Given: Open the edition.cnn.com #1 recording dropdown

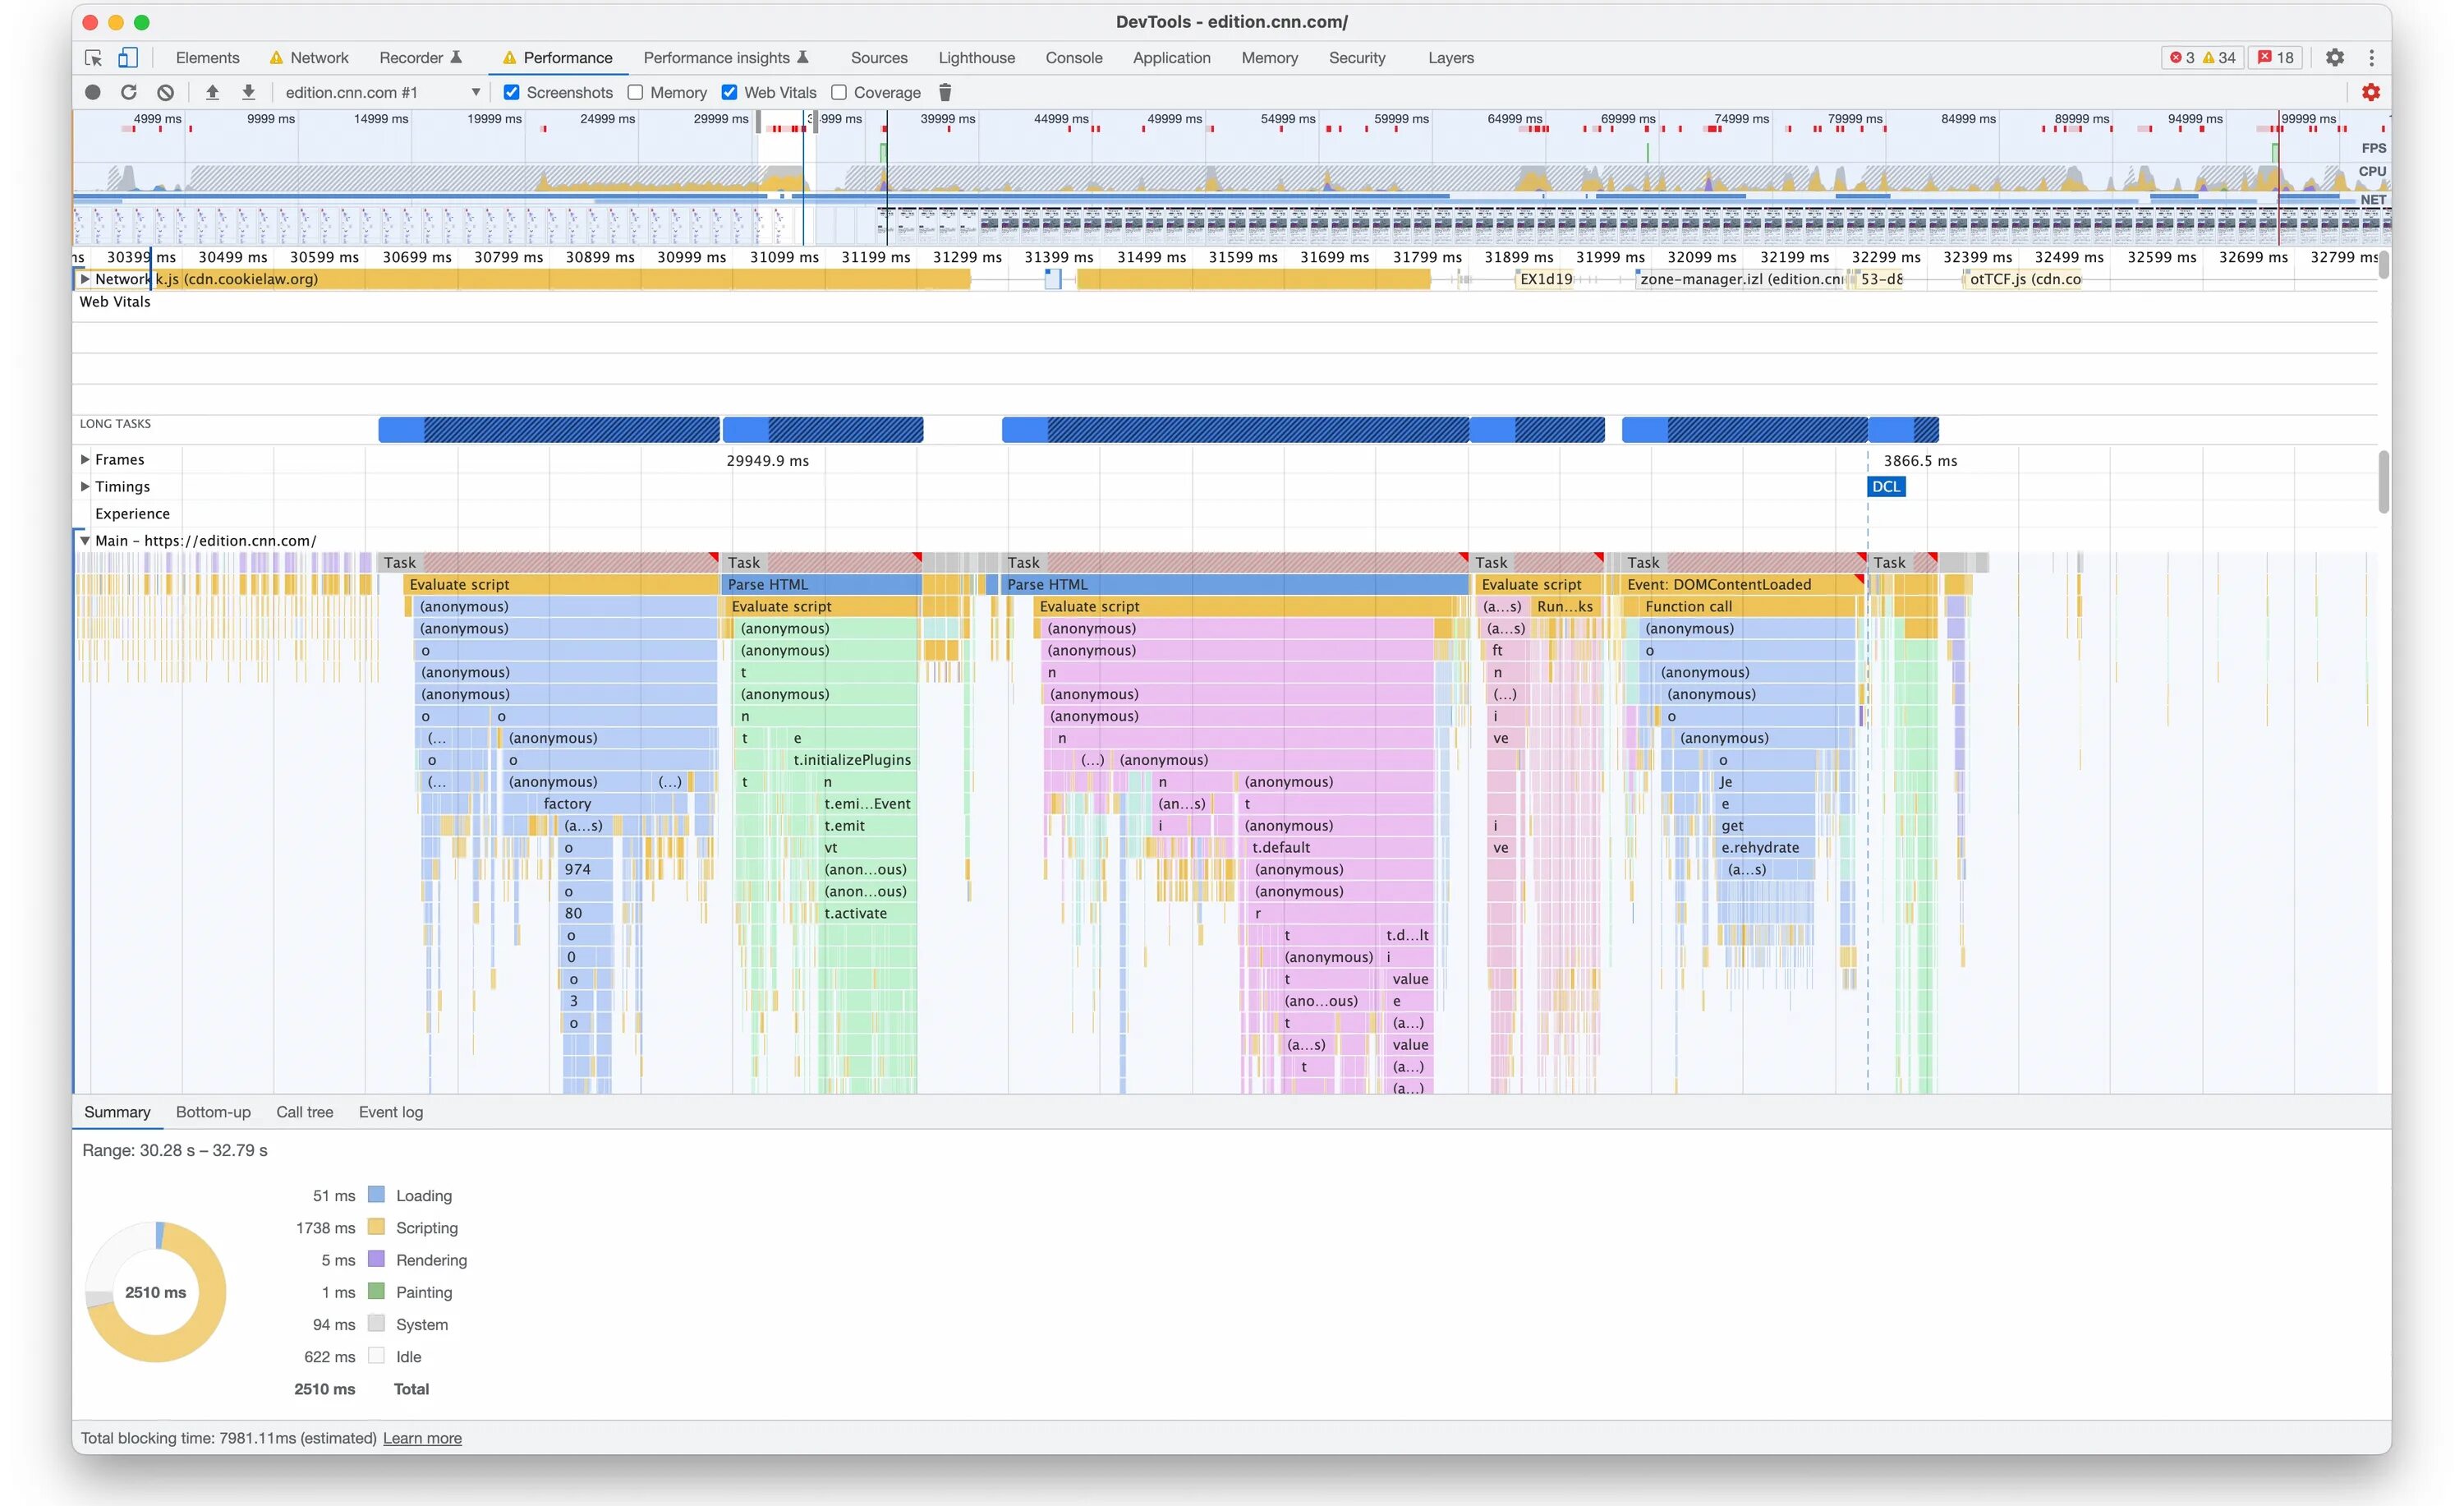Looking at the screenshot, I should pos(476,92).
